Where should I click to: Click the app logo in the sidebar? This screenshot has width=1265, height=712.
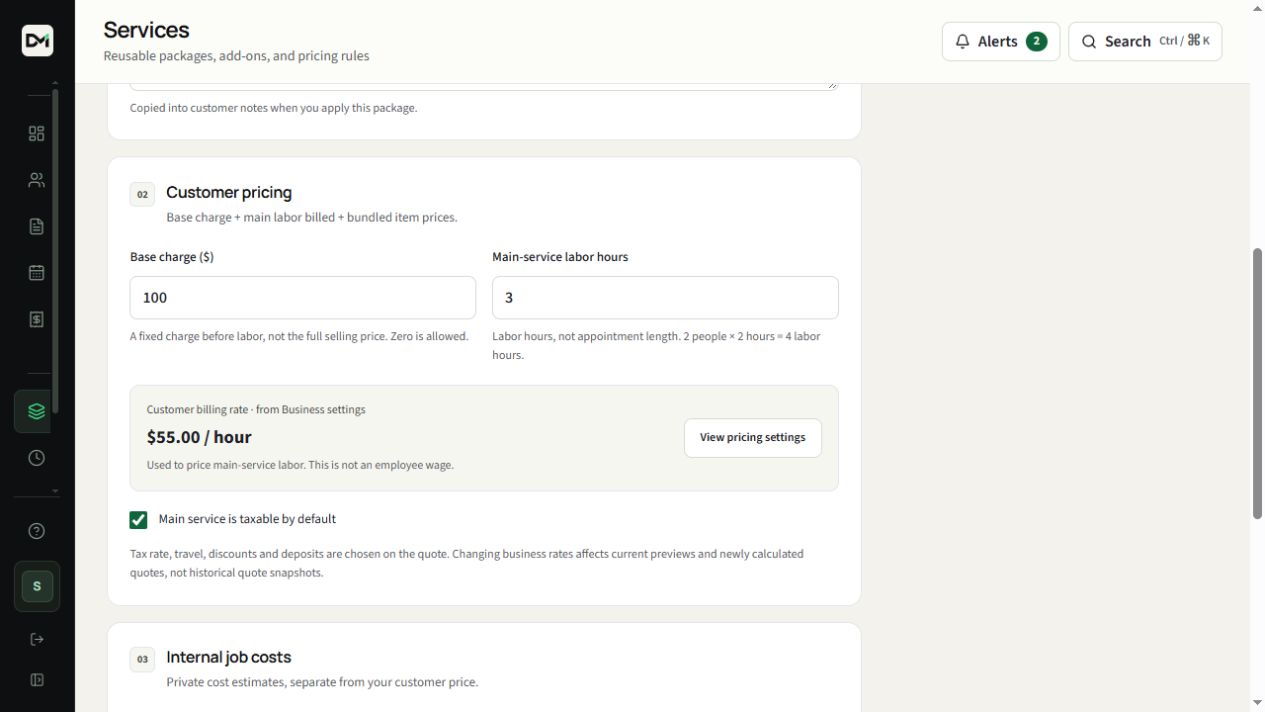click(37, 40)
